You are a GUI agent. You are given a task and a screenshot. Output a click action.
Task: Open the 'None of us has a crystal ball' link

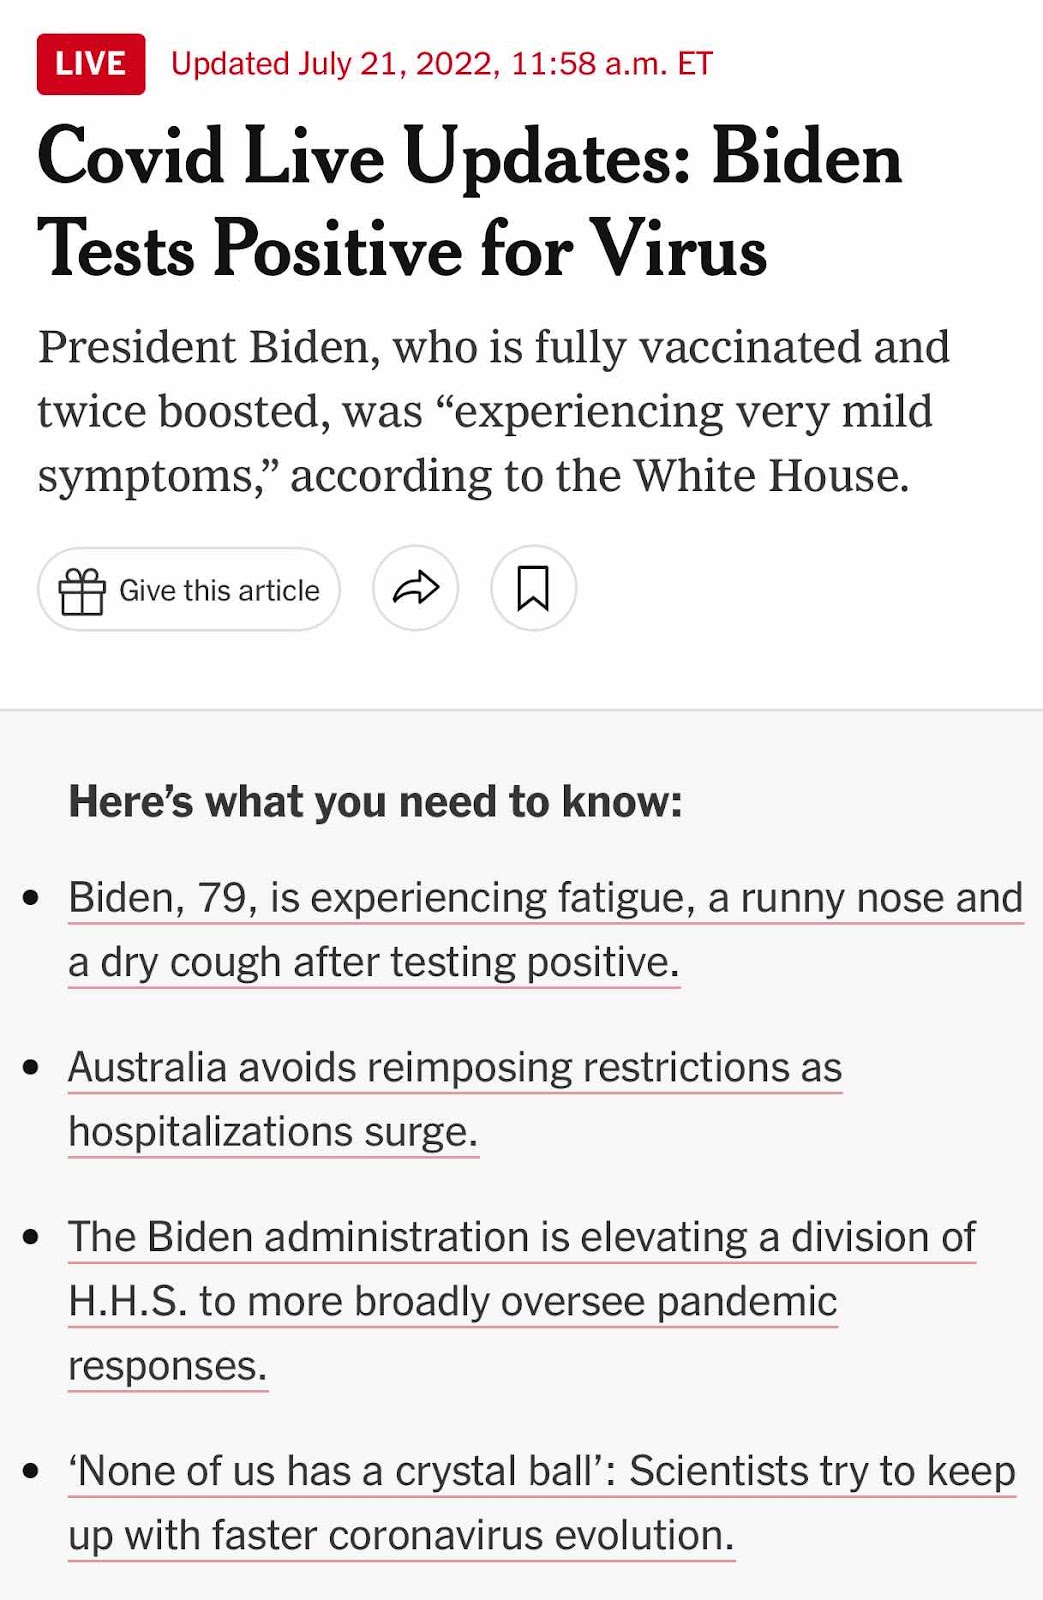(x=542, y=1503)
